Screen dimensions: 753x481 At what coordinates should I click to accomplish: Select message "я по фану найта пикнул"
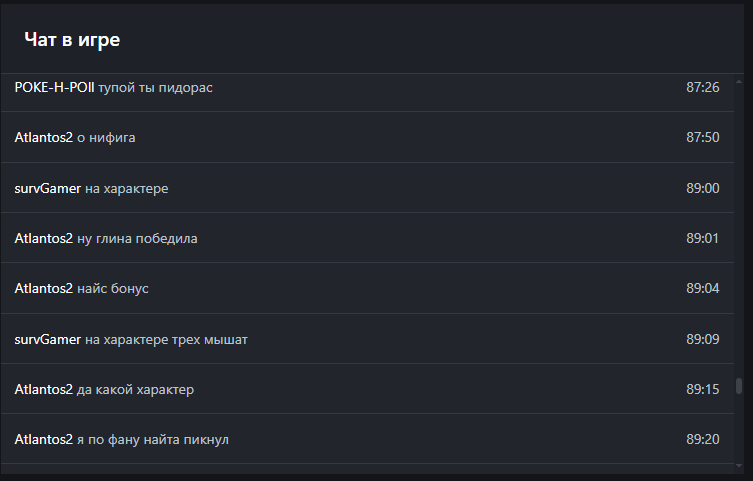tap(154, 440)
